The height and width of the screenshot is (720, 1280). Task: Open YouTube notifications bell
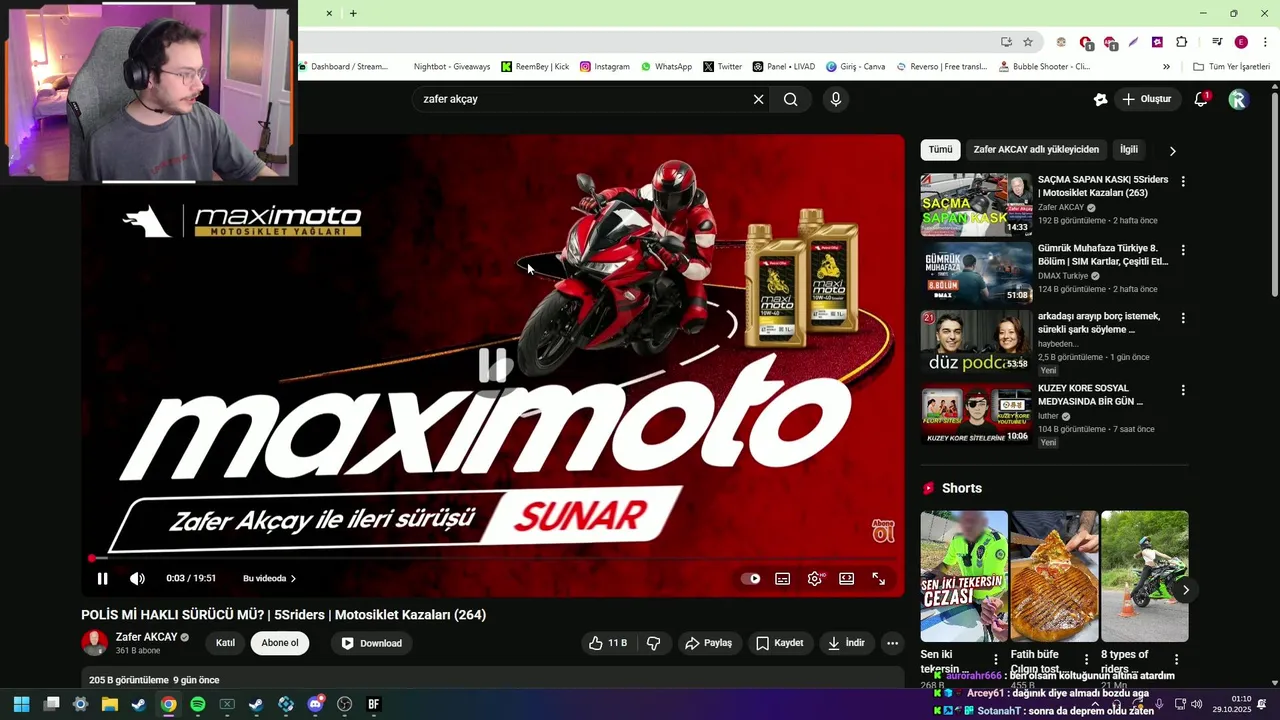[1202, 99]
